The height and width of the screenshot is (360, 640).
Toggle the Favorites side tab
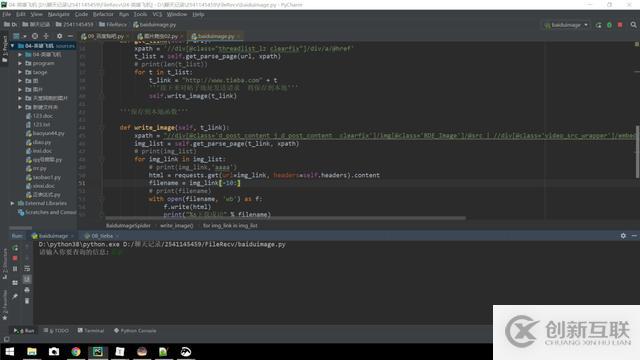(x=4, y=304)
